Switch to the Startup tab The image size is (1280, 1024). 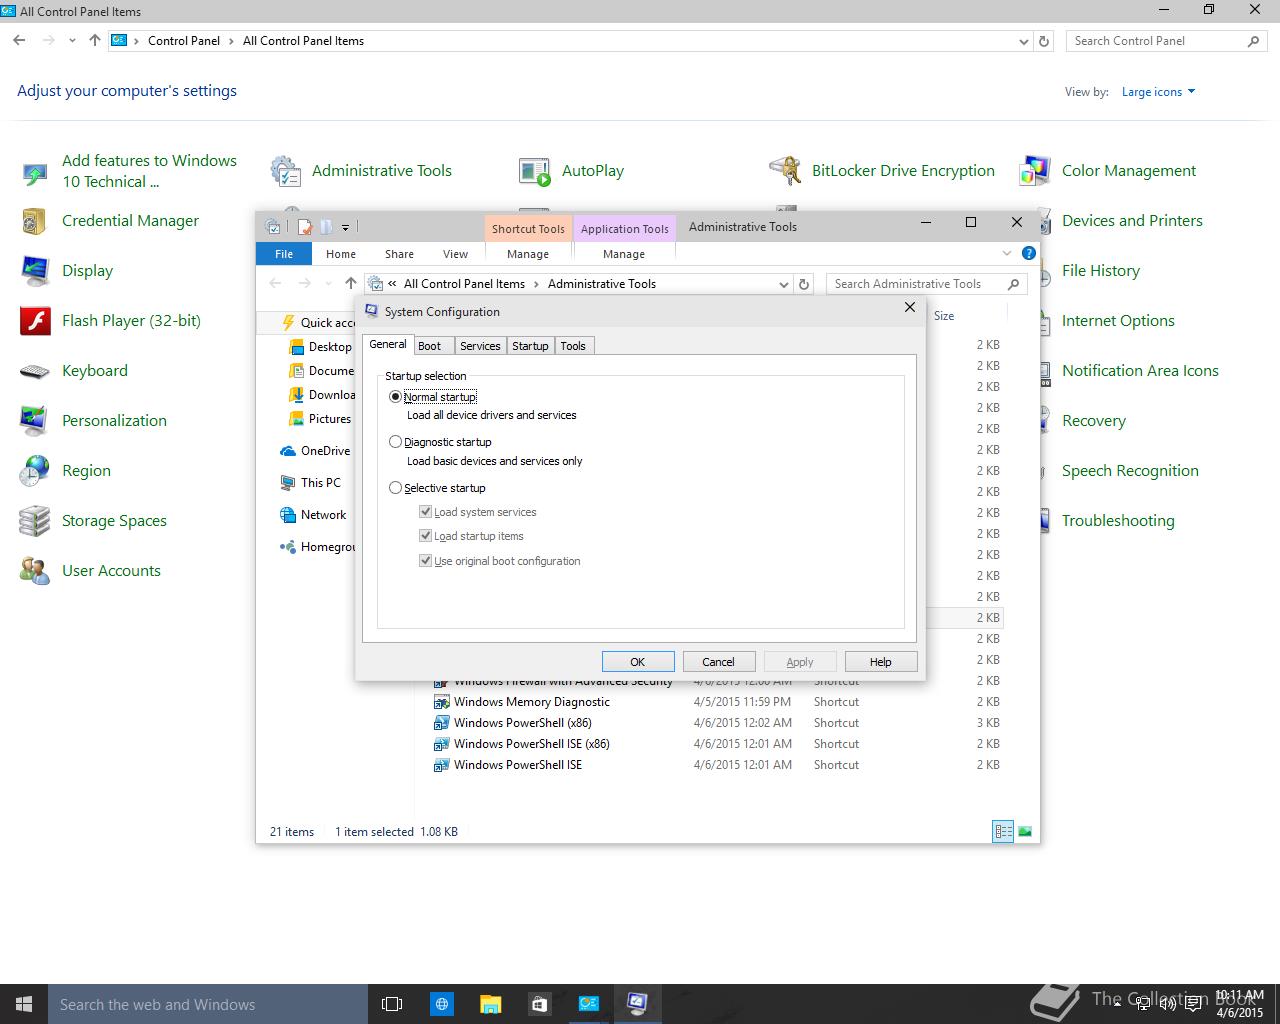530,346
